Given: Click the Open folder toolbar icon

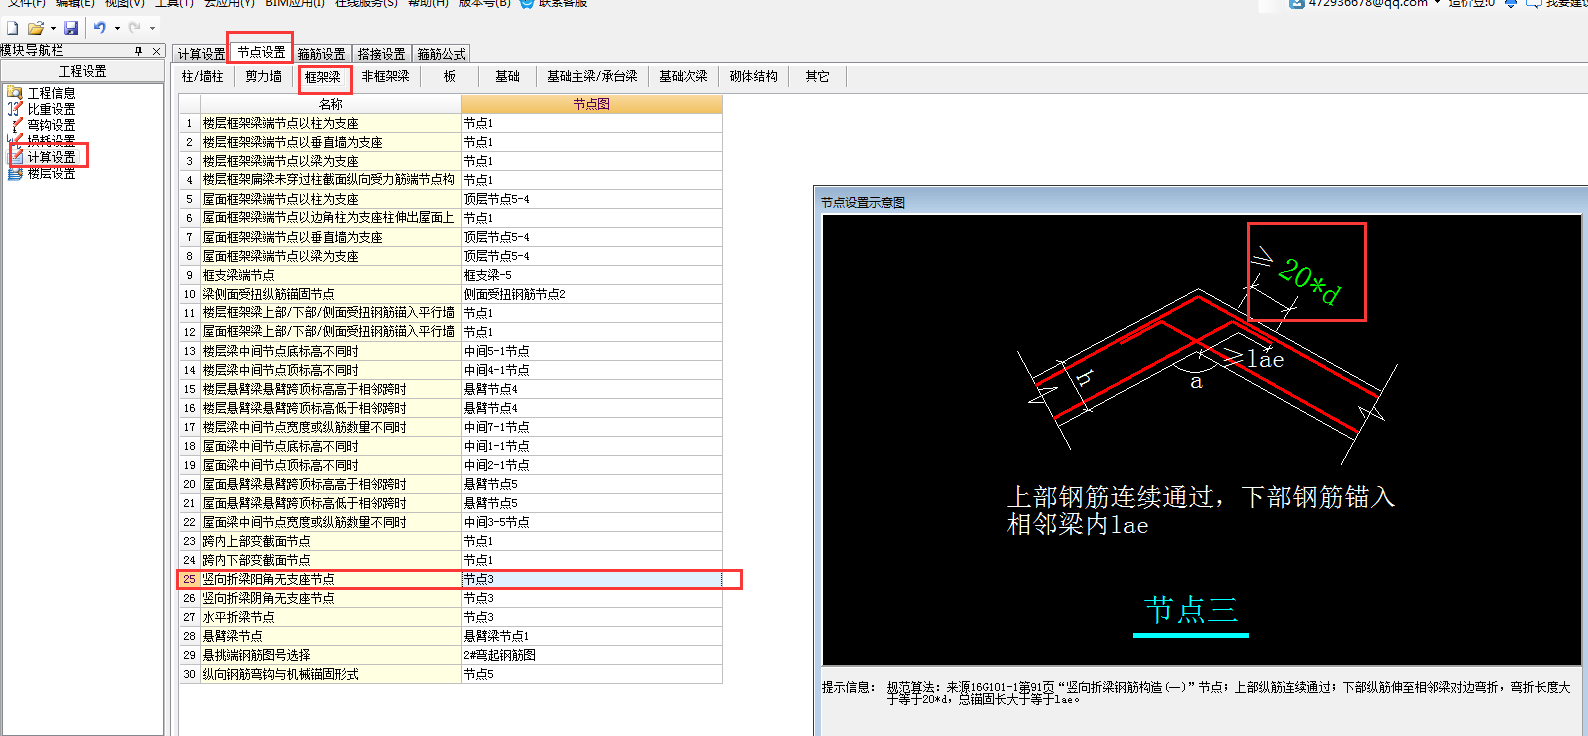Looking at the screenshot, I should [36, 28].
